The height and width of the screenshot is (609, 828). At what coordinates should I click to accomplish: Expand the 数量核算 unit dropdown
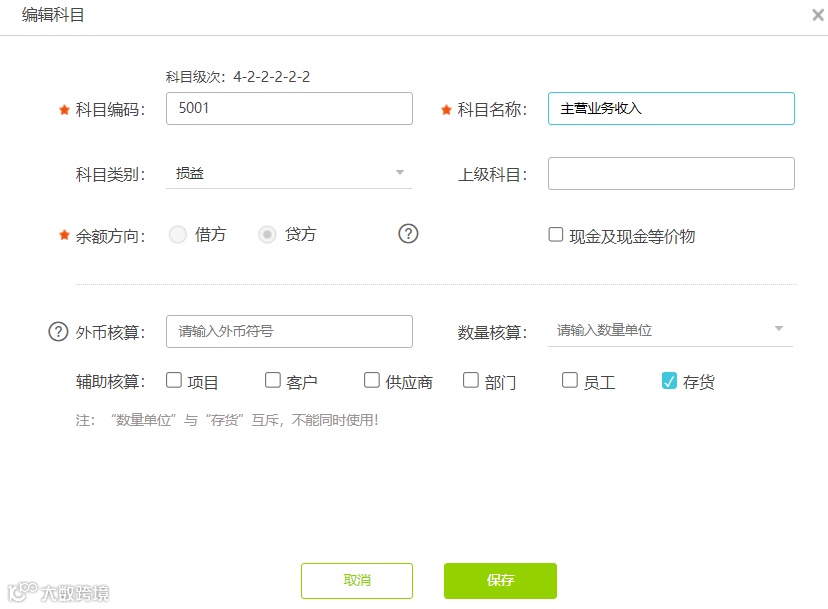tap(671, 330)
